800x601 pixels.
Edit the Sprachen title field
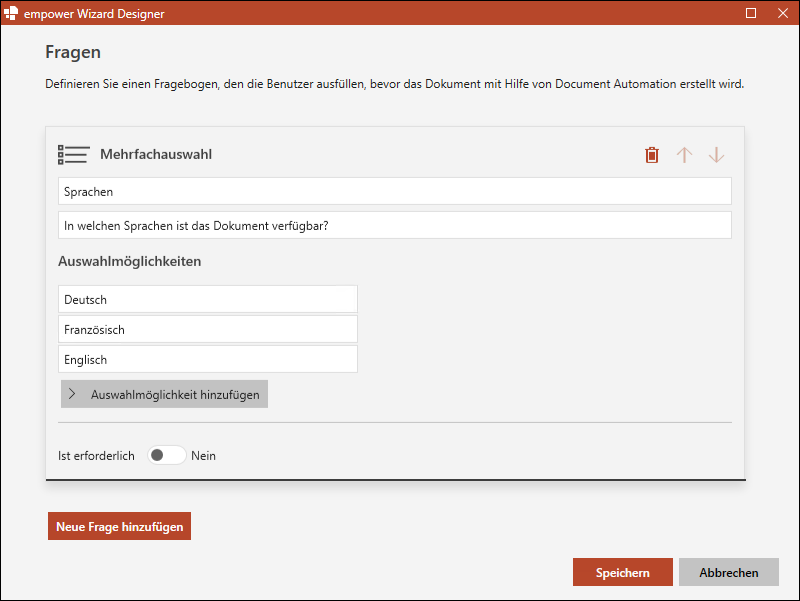[395, 191]
